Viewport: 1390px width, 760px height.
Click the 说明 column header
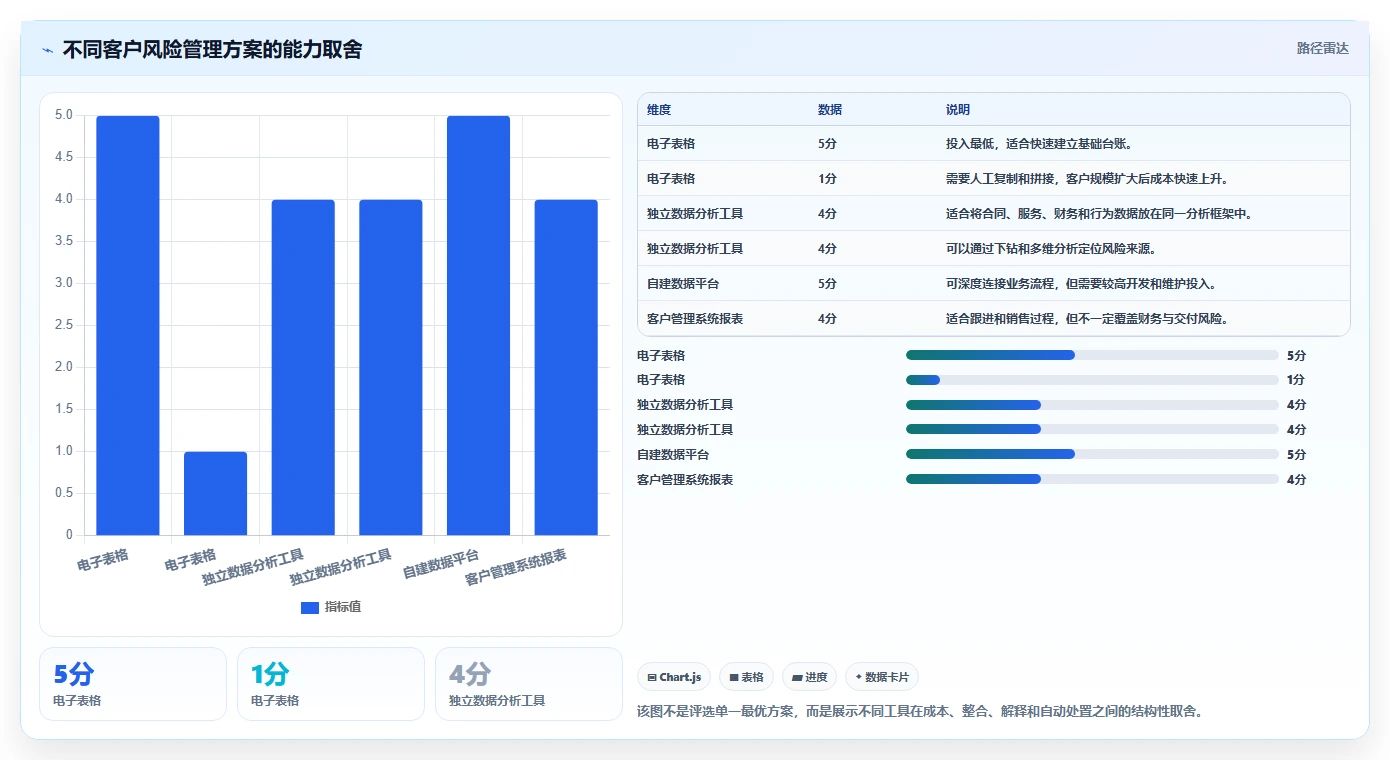pos(958,109)
